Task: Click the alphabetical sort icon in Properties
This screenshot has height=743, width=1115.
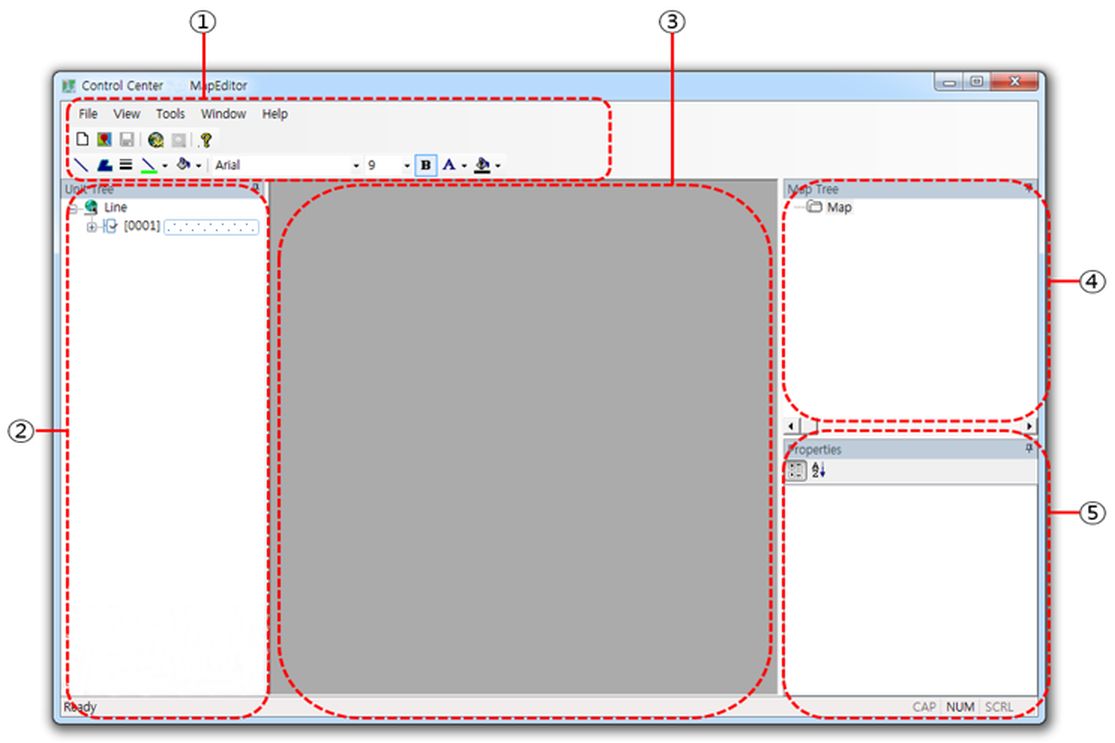Action: pyautogui.click(x=819, y=471)
